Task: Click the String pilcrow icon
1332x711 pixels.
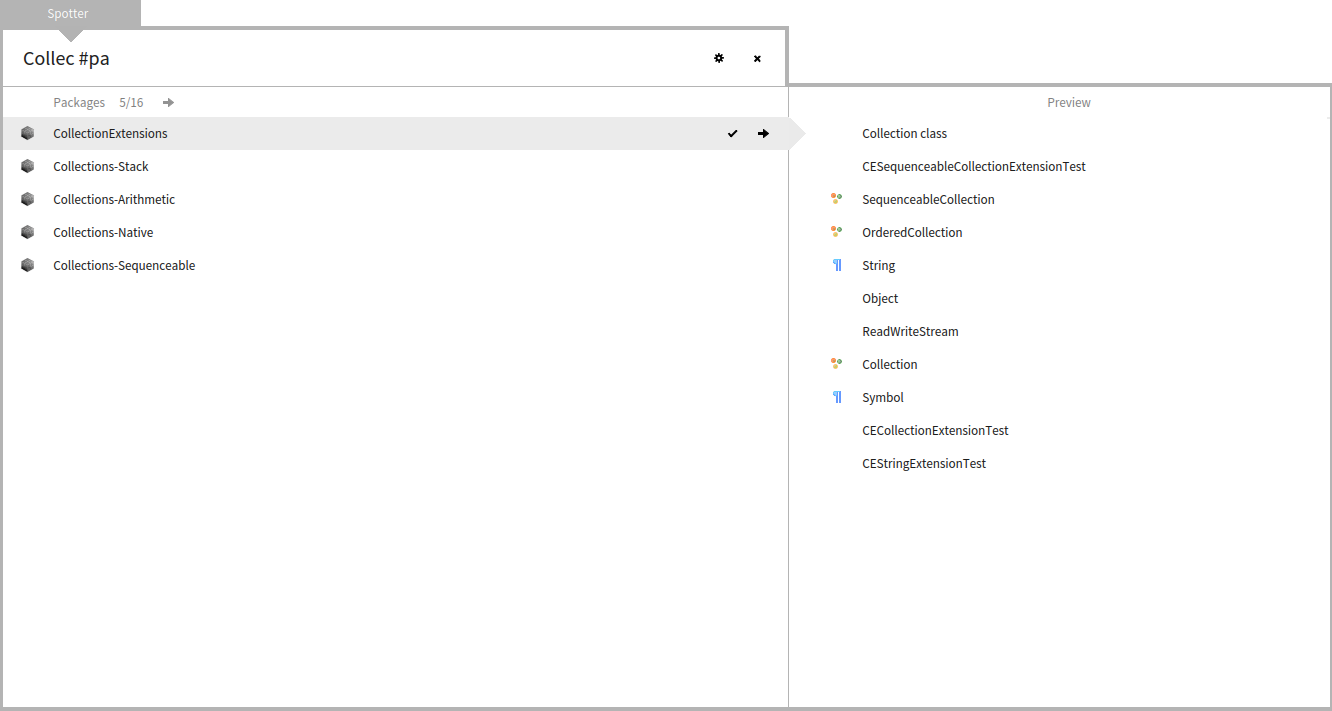Action: [x=837, y=265]
